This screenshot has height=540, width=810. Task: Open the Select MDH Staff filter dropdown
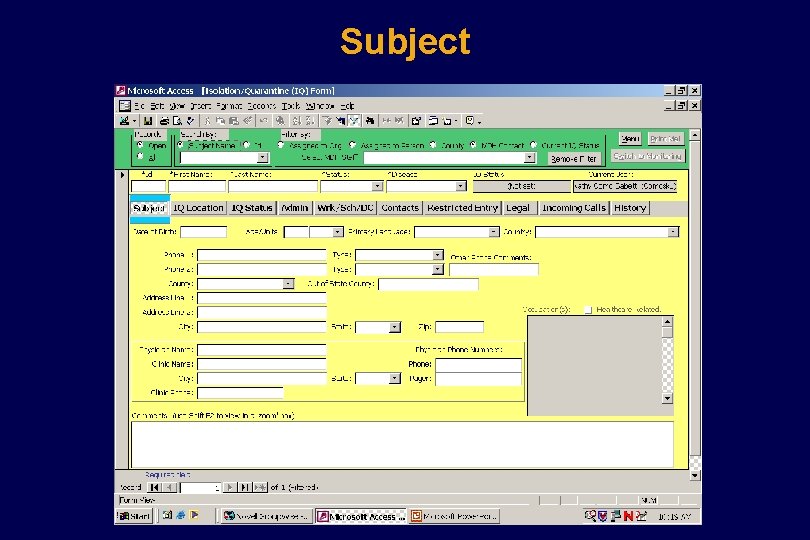point(529,158)
